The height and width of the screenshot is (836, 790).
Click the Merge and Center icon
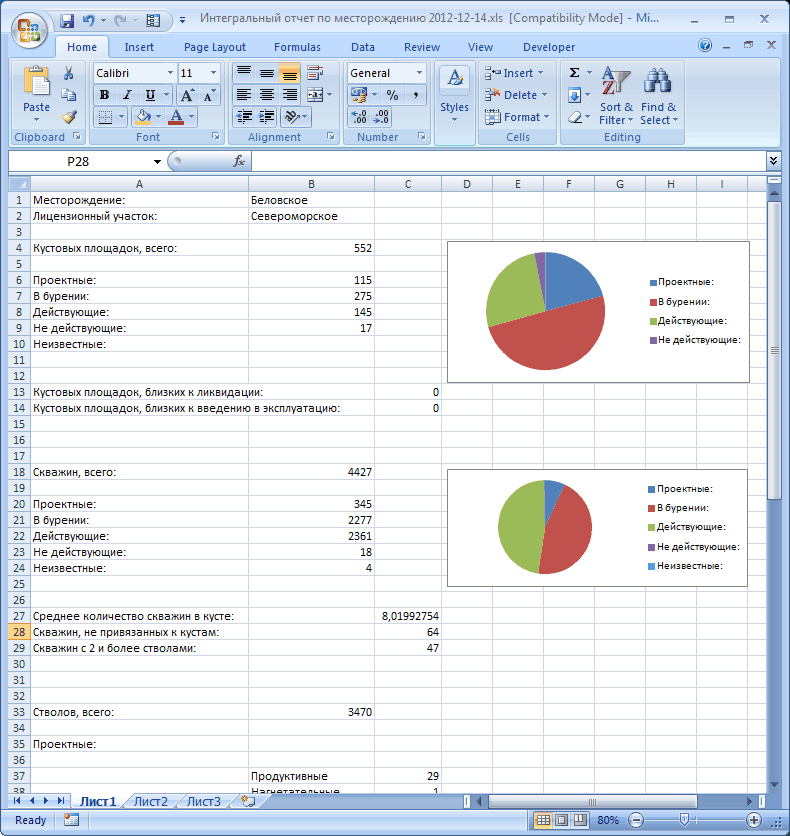tap(315, 95)
